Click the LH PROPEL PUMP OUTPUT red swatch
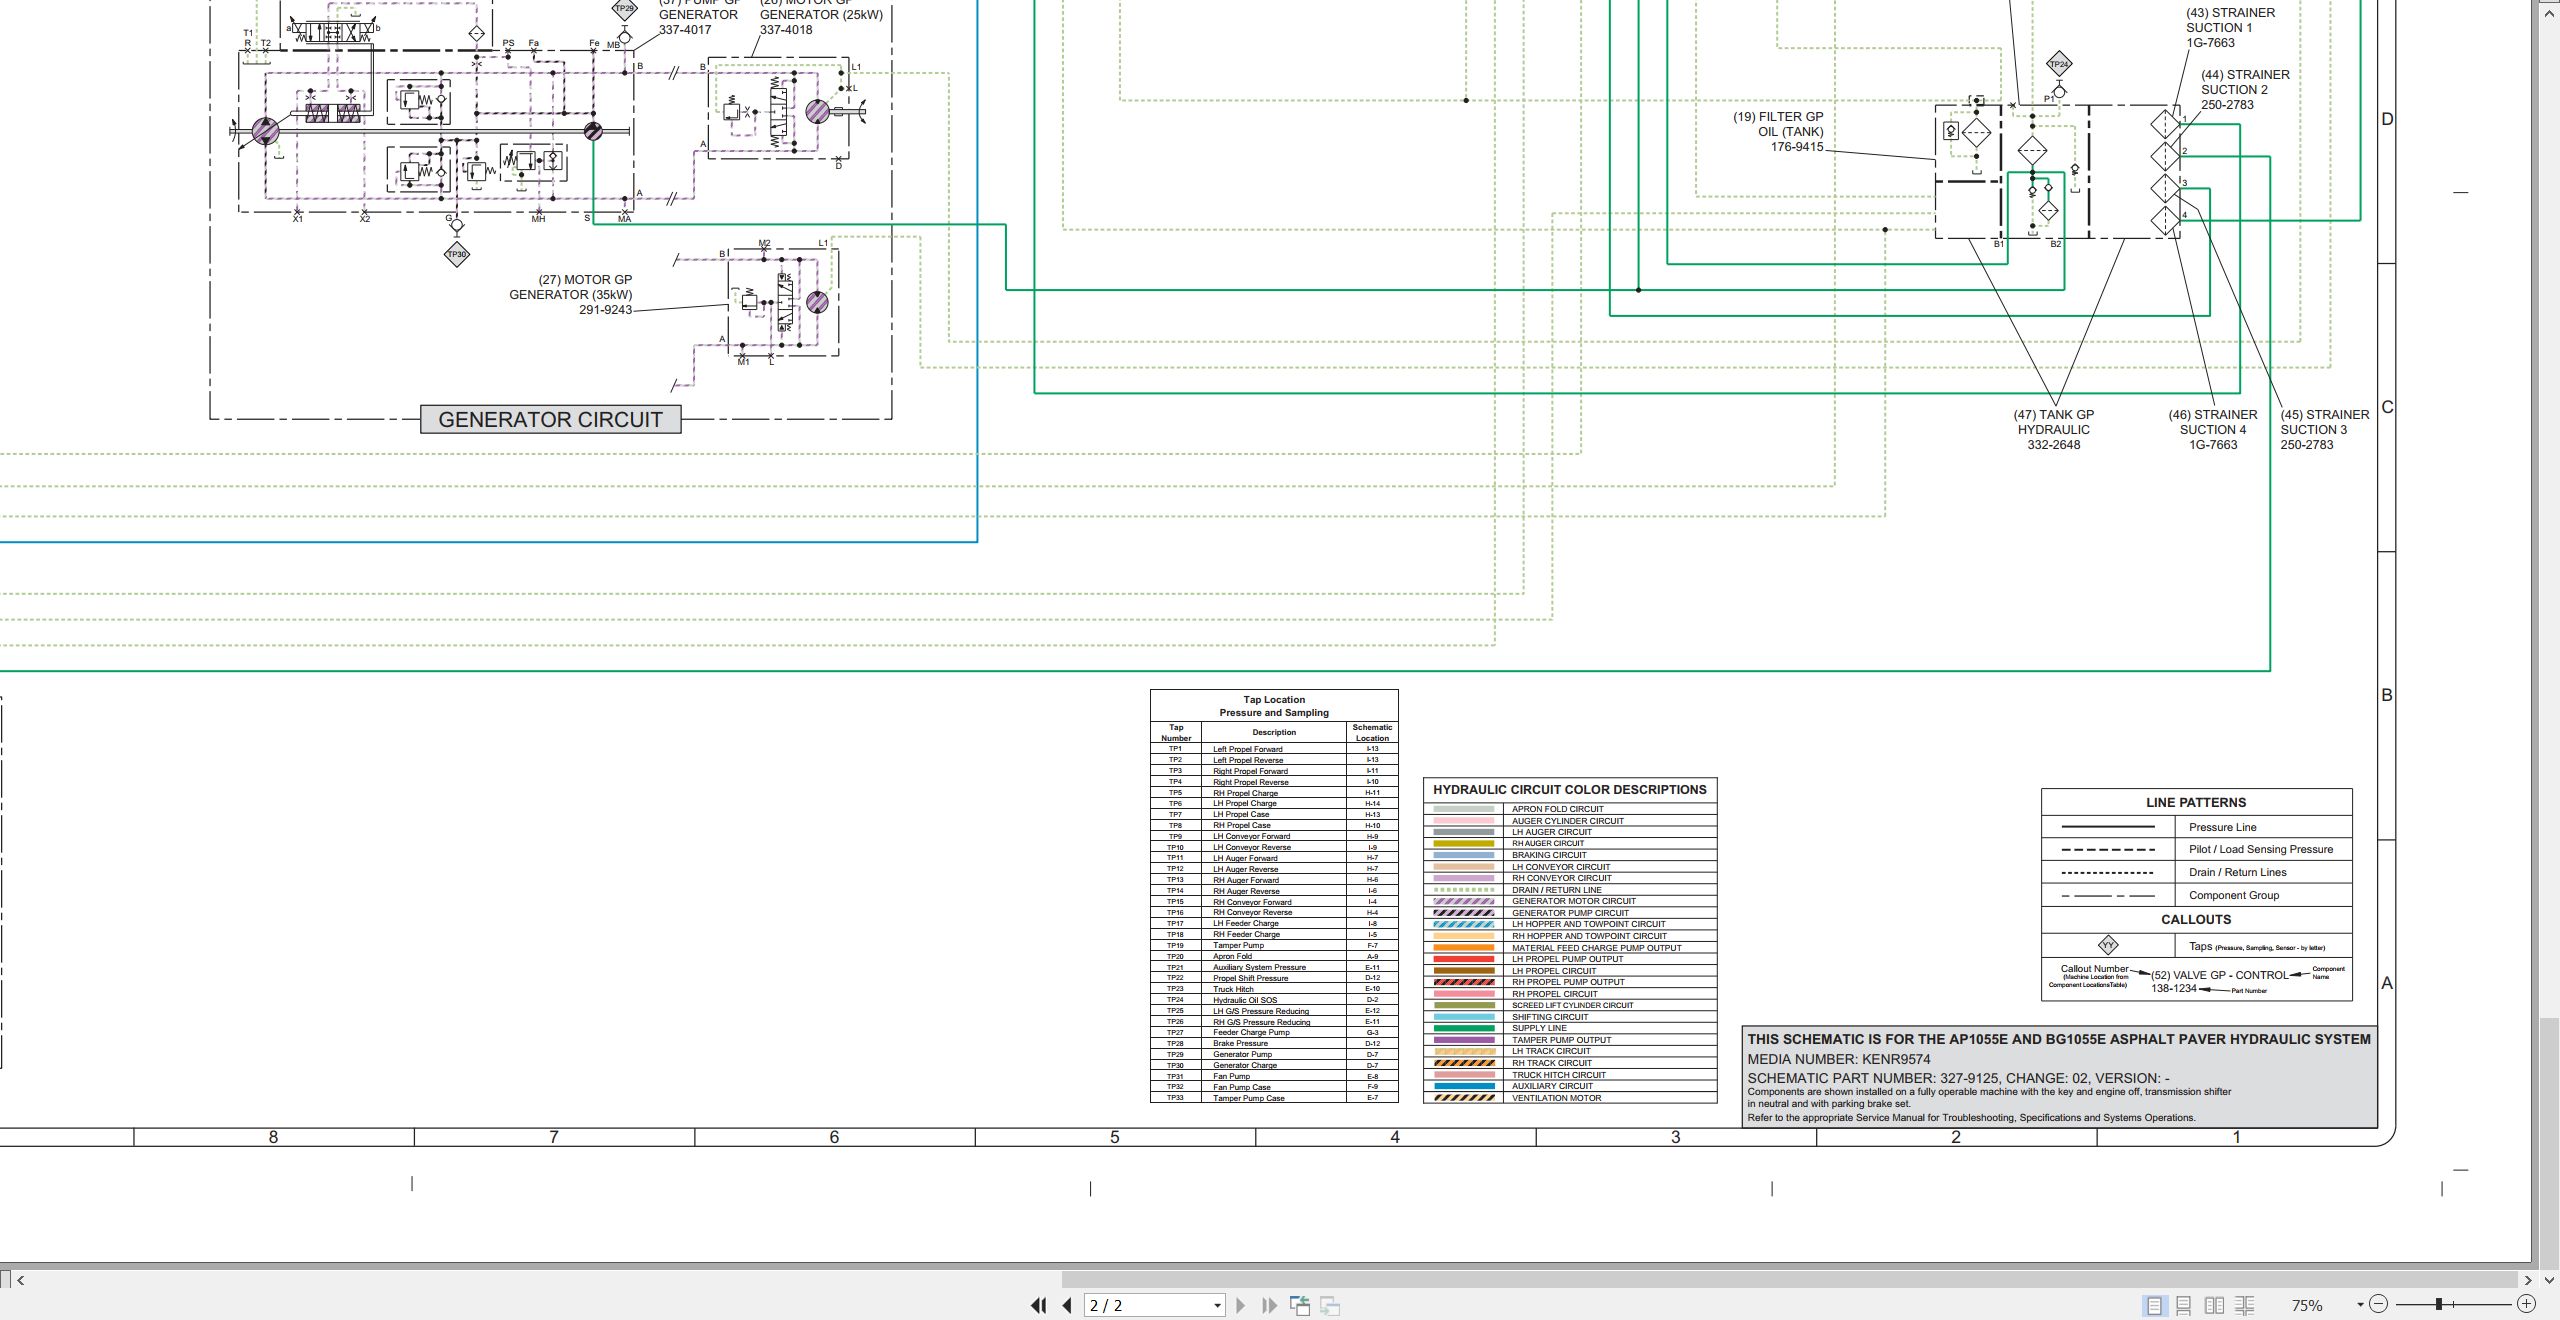Viewport: 2560px width, 1320px height. (x=1464, y=959)
